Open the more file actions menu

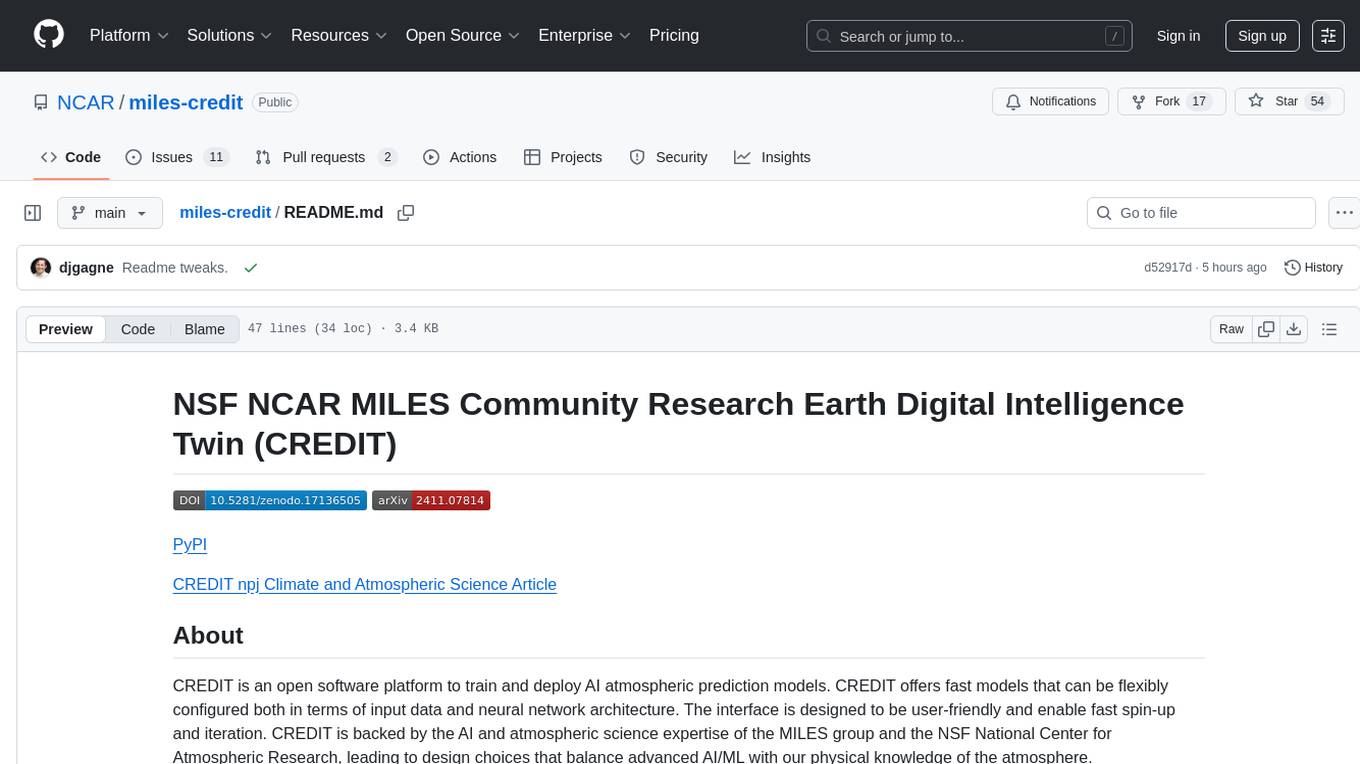click(x=1344, y=213)
